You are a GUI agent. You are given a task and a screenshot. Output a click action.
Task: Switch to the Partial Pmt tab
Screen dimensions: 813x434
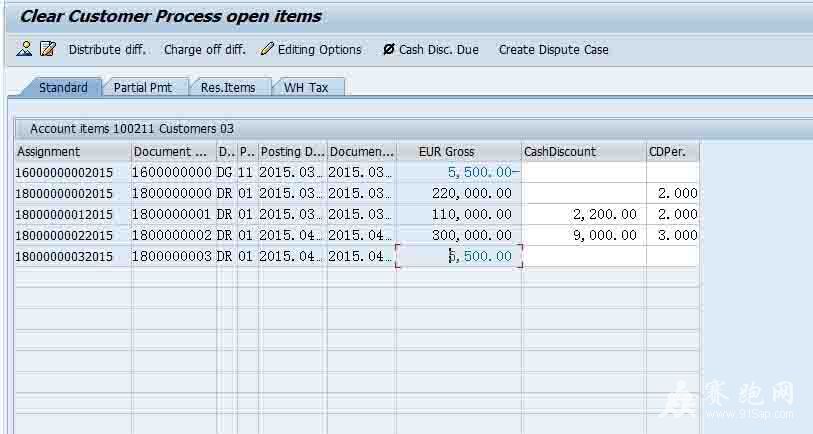(143, 88)
